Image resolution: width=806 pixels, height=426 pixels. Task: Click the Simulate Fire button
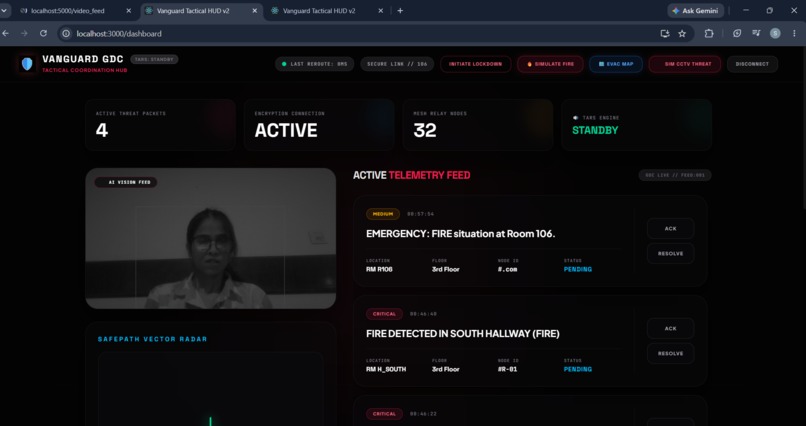pyautogui.click(x=550, y=64)
